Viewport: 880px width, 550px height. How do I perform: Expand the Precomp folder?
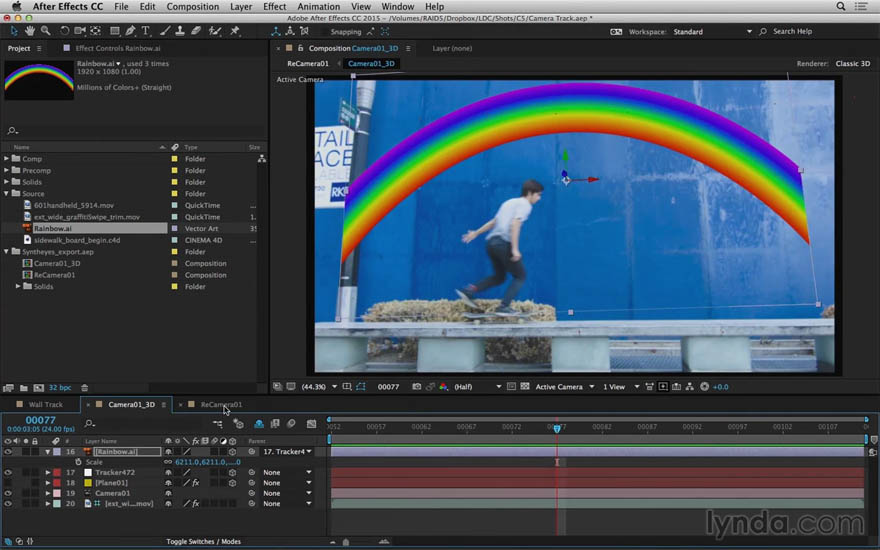[7, 171]
